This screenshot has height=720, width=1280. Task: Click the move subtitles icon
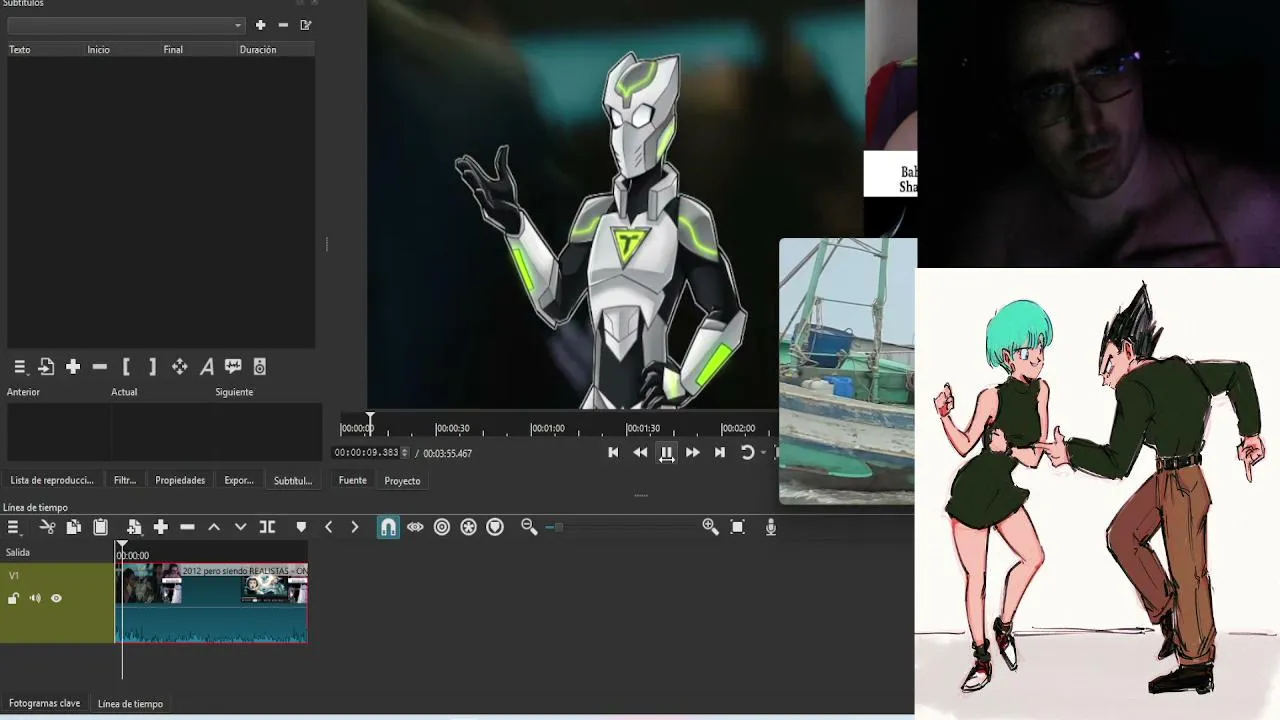[x=180, y=367]
